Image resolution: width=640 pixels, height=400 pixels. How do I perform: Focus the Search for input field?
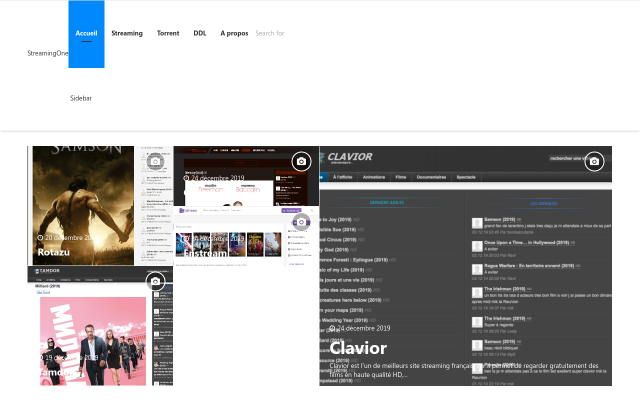point(270,33)
